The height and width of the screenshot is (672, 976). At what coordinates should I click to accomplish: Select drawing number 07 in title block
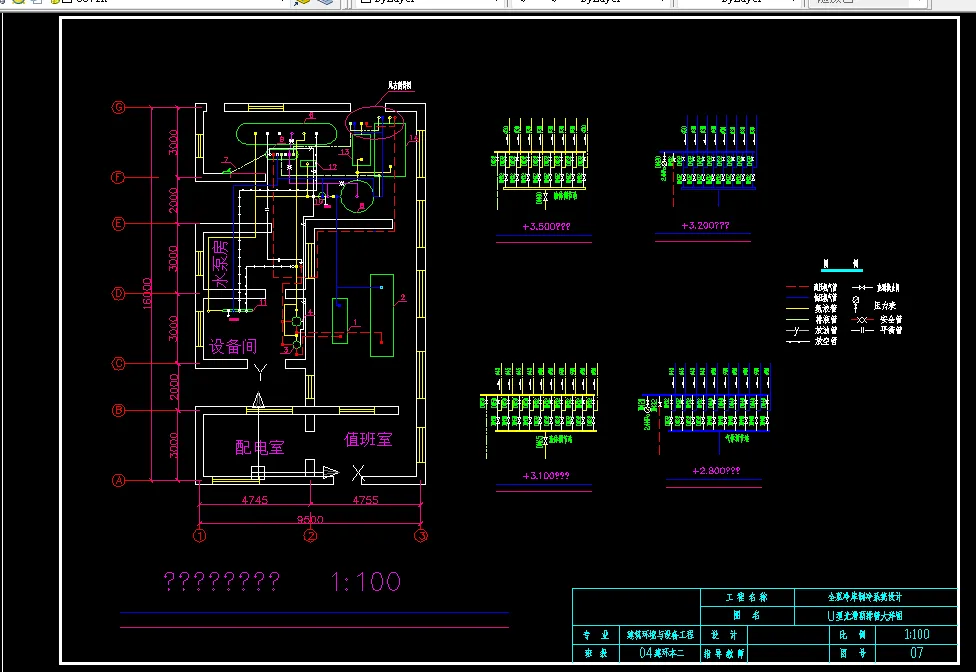916,653
